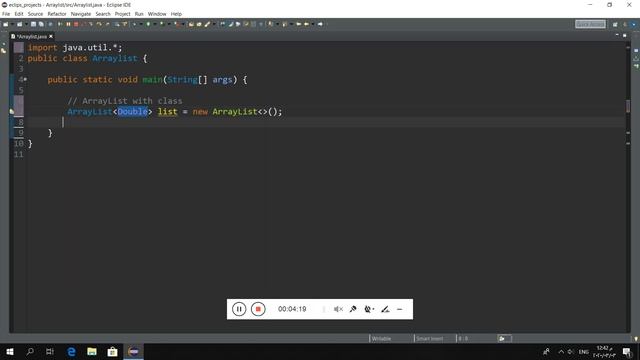This screenshot has width=640, height=360.
Task: Open the File menu
Action: [6, 14]
